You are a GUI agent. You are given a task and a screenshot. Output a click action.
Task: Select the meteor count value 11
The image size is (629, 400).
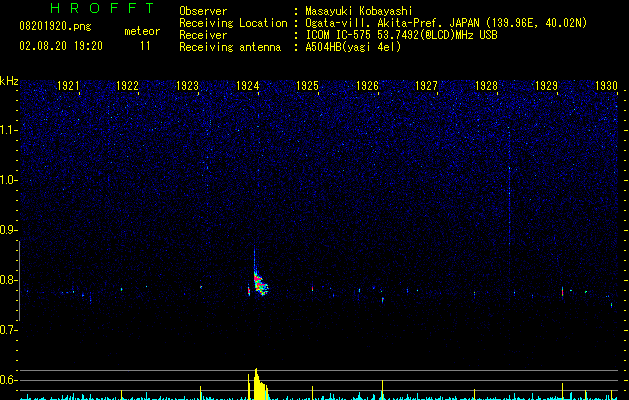point(145,46)
